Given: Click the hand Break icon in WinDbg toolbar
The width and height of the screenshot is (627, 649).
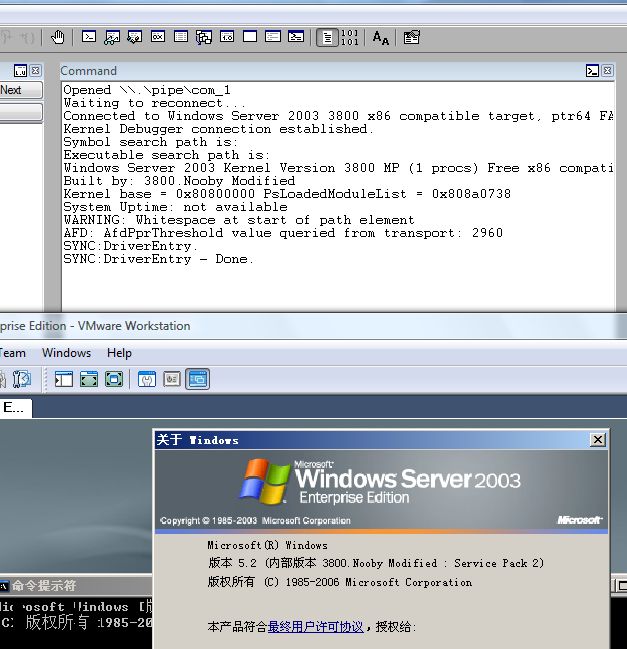Looking at the screenshot, I should click(58, 37).
